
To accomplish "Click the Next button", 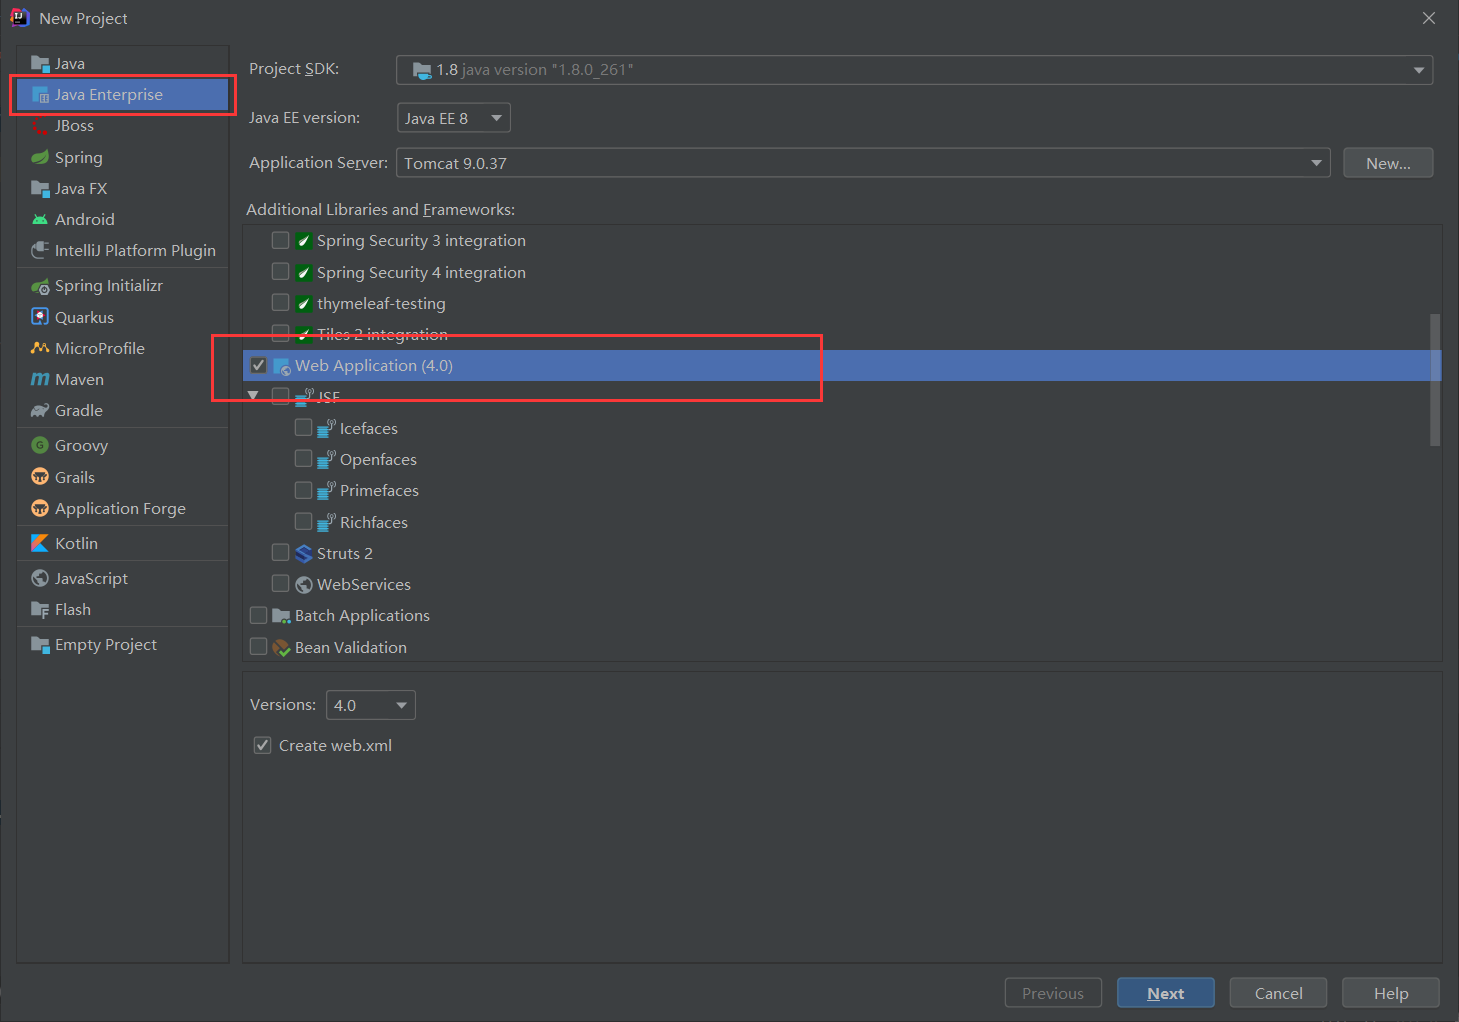I will [1166, 993].
